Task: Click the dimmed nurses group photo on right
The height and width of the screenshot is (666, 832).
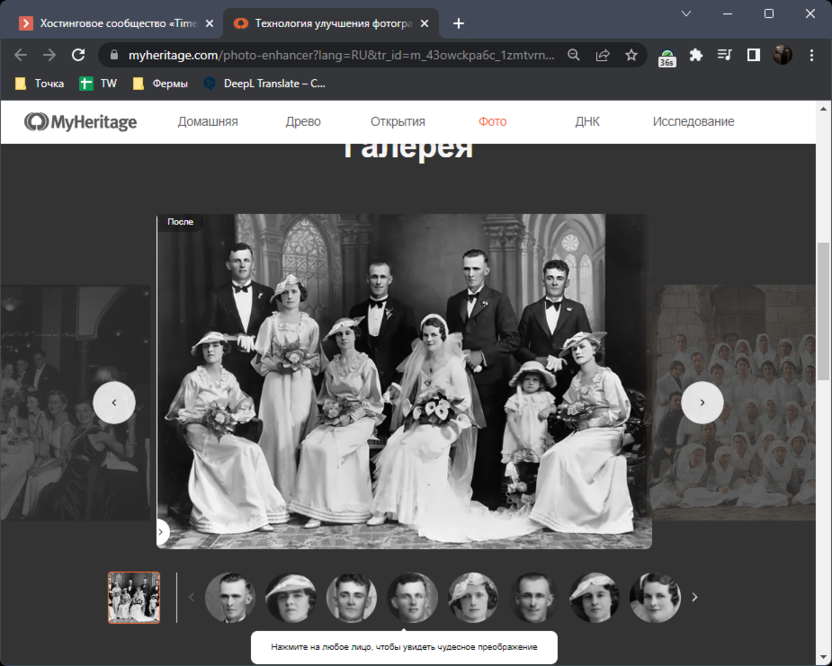Action: (x=733, y=402)
